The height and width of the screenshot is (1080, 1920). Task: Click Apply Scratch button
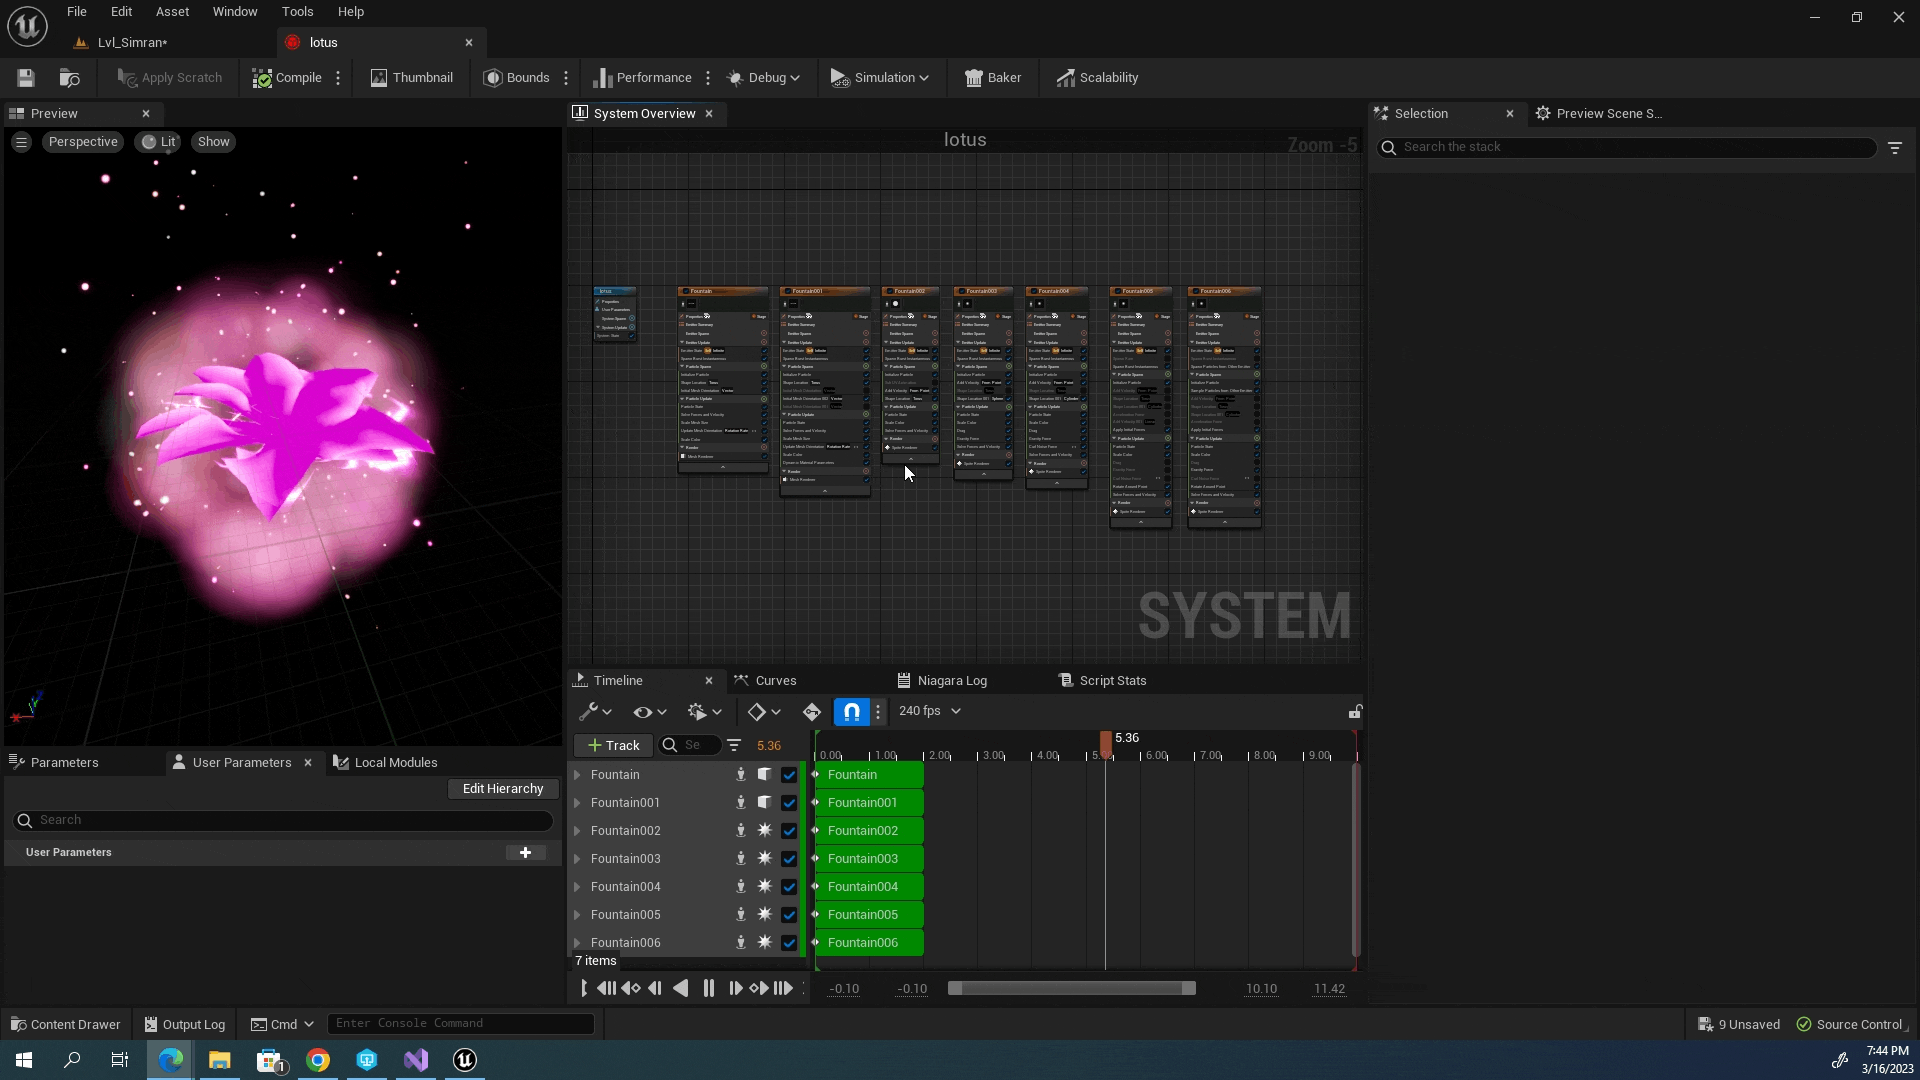coord(170,78)
